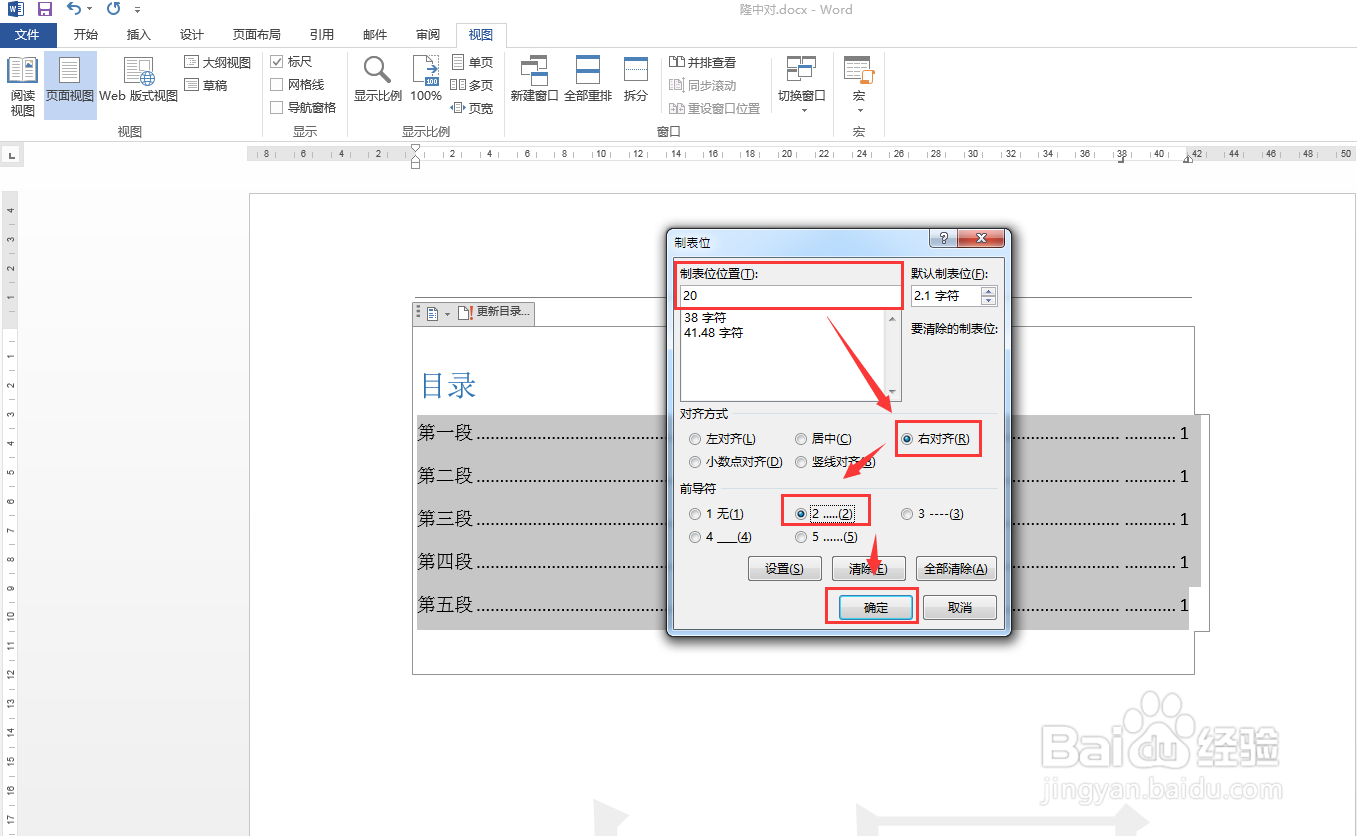
Task: Choose single page (单页) zoom
Action: coord(472,62)
